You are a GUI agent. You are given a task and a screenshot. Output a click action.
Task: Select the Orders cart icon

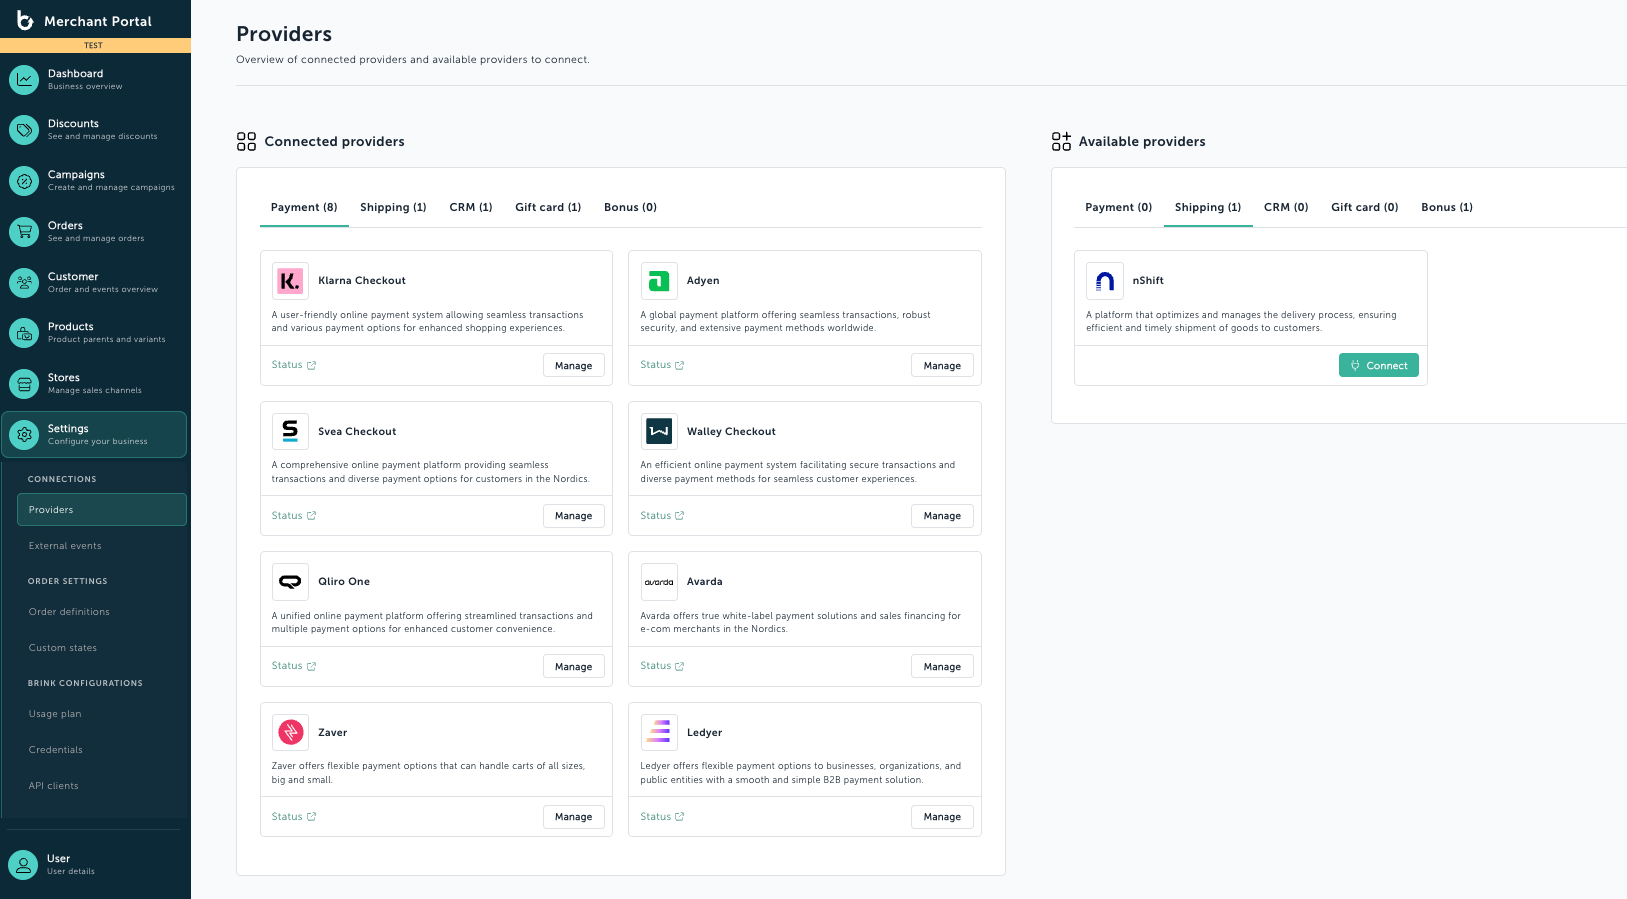point(24,232)
